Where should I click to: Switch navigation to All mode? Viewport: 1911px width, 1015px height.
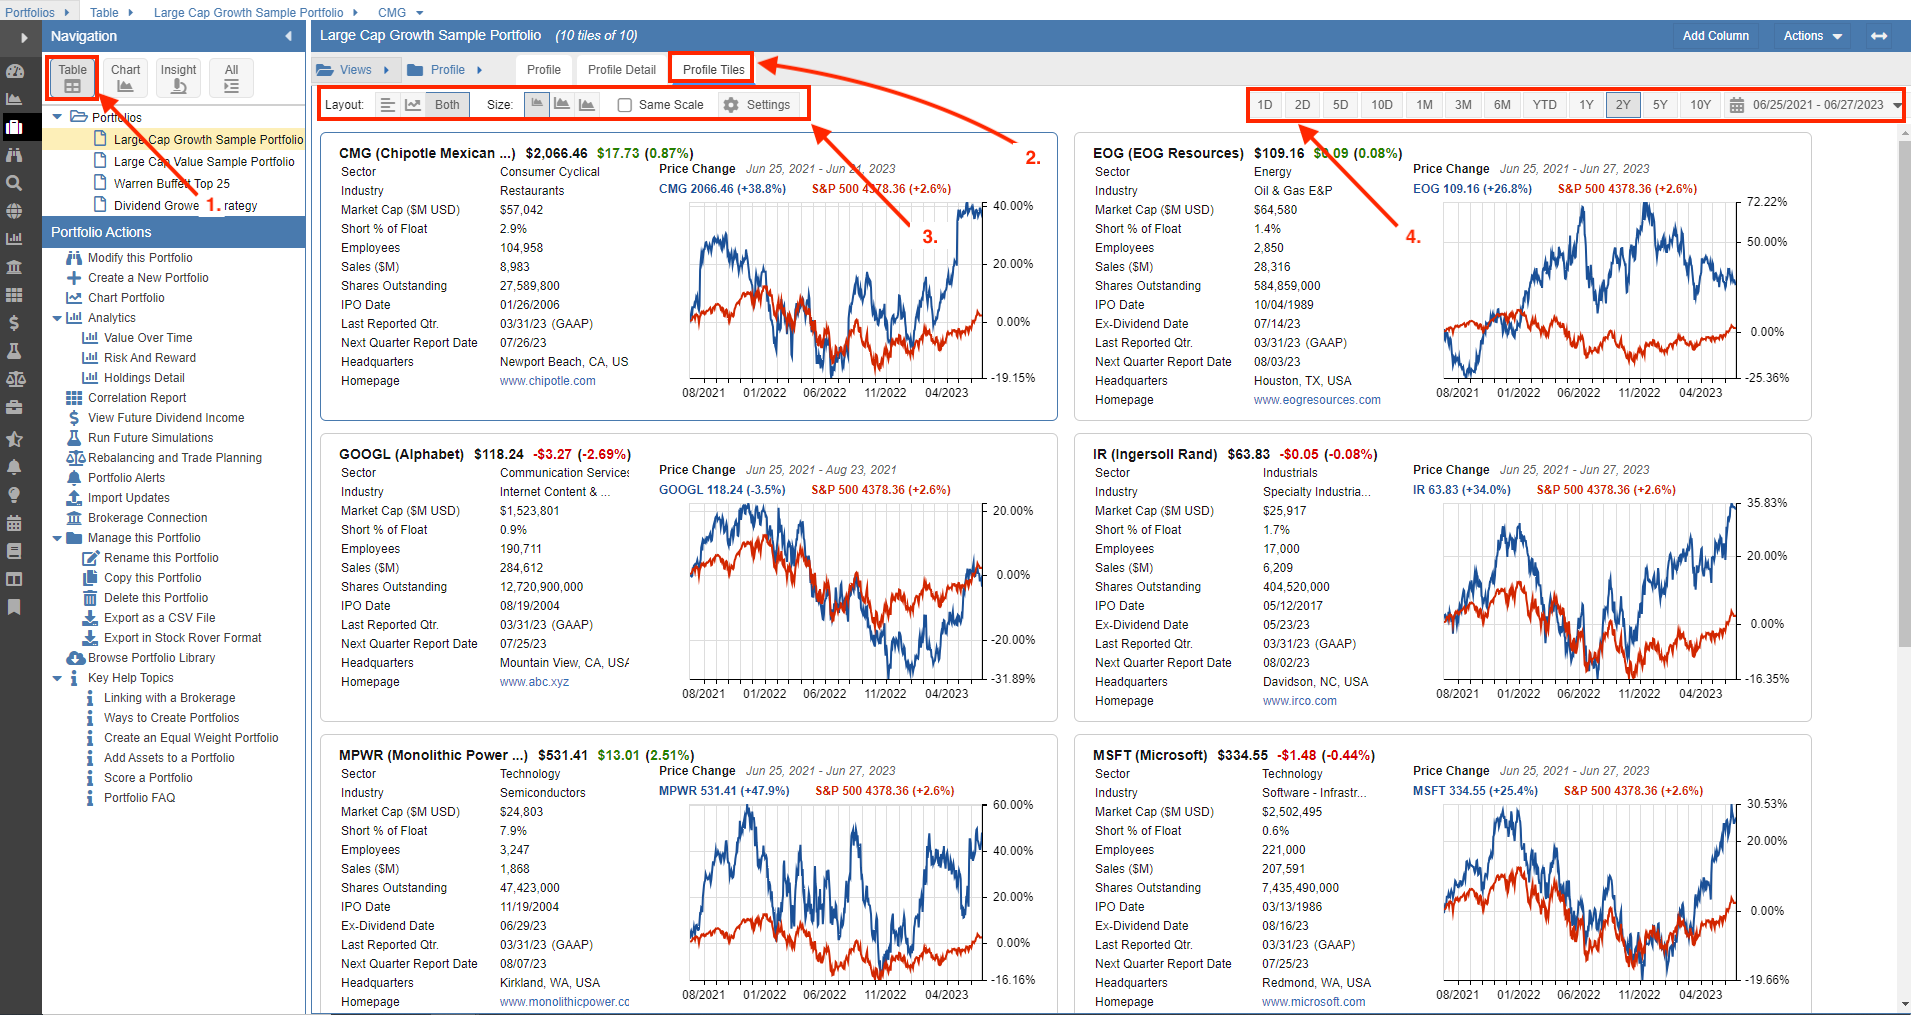pyautogui.click(x=231, y=78)
